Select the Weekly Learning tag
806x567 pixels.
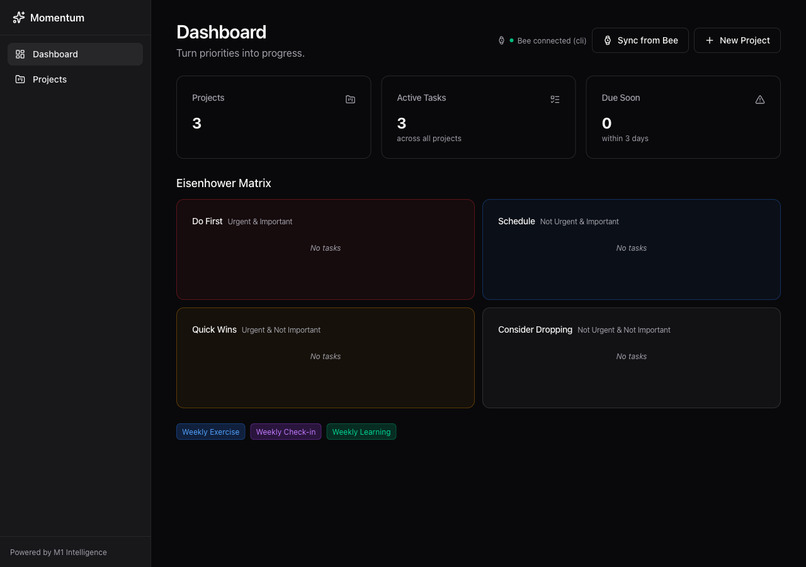(361, 432)
